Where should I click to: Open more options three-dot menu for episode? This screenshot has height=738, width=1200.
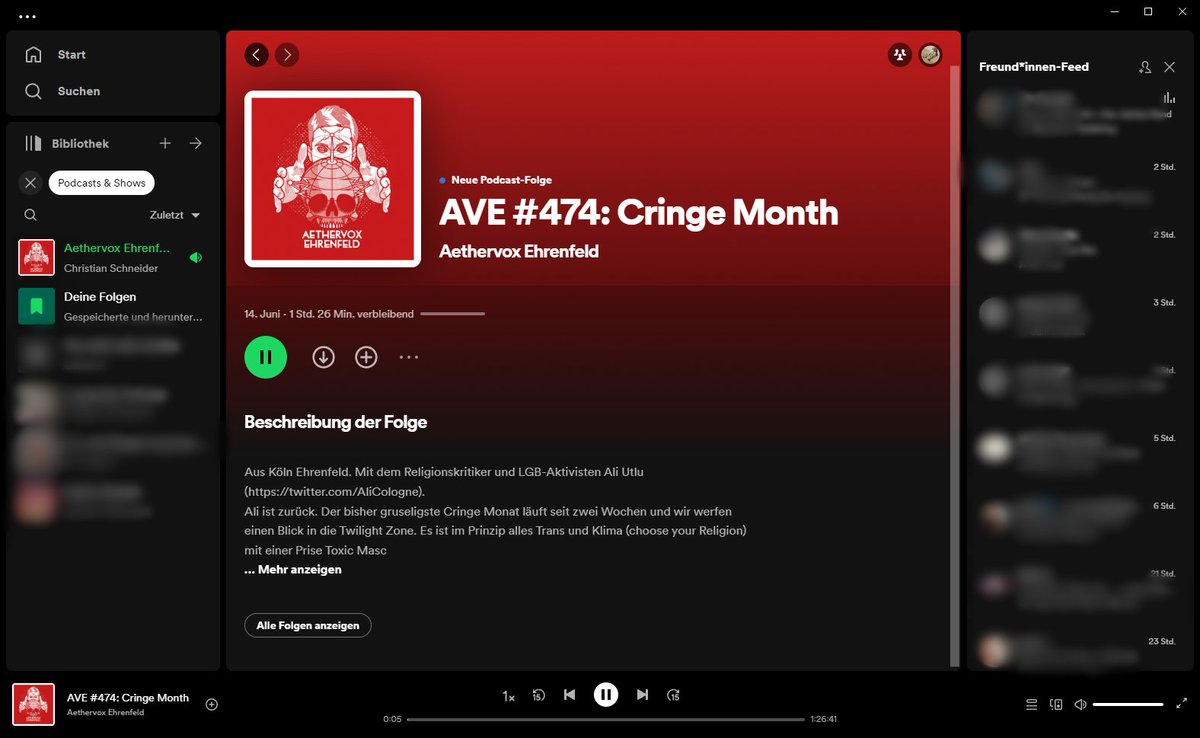point(409,357)
